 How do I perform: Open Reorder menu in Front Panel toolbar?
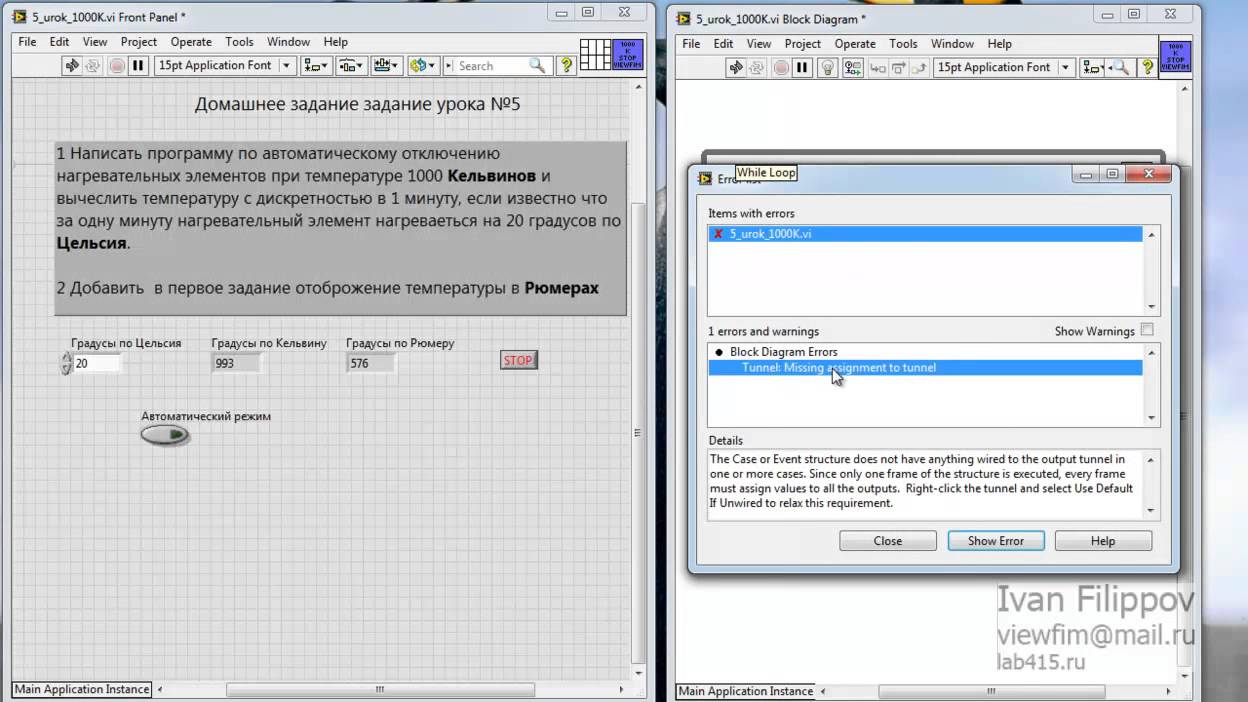[x=423, y=66]
